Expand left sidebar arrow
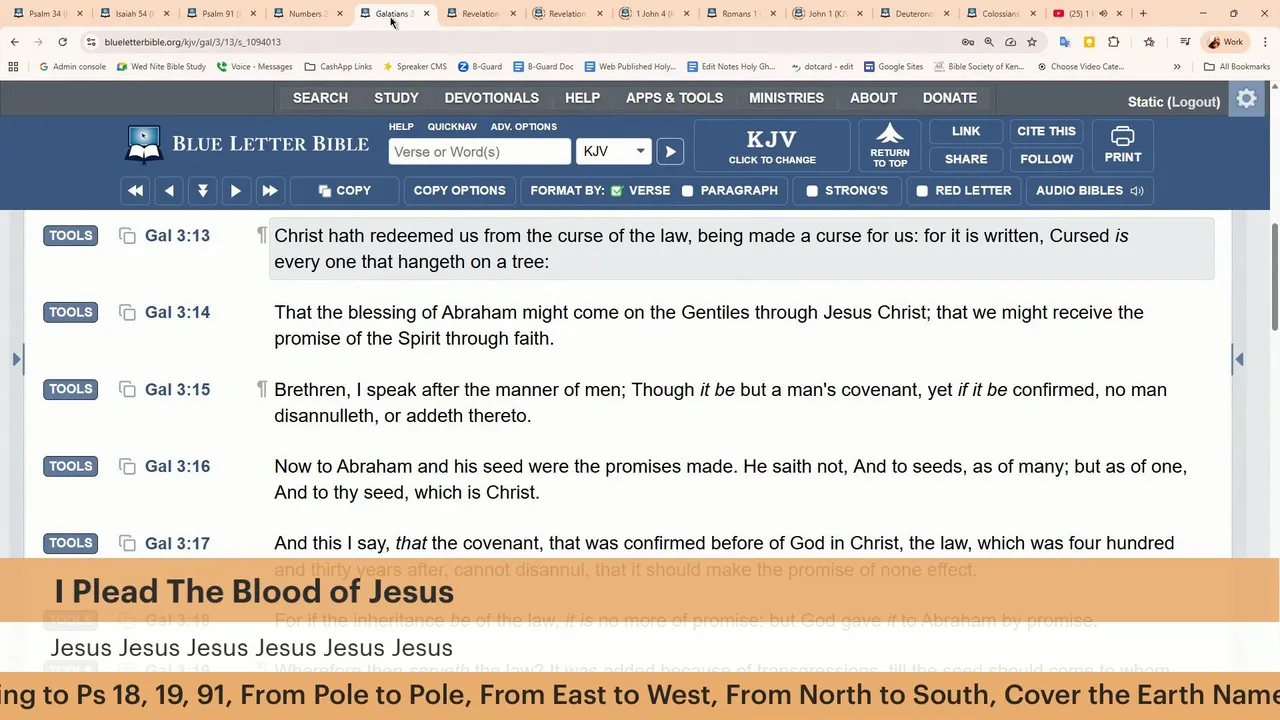Viewport: 1280px width, 720px height. pyautogui.click(x=17, y=358)
